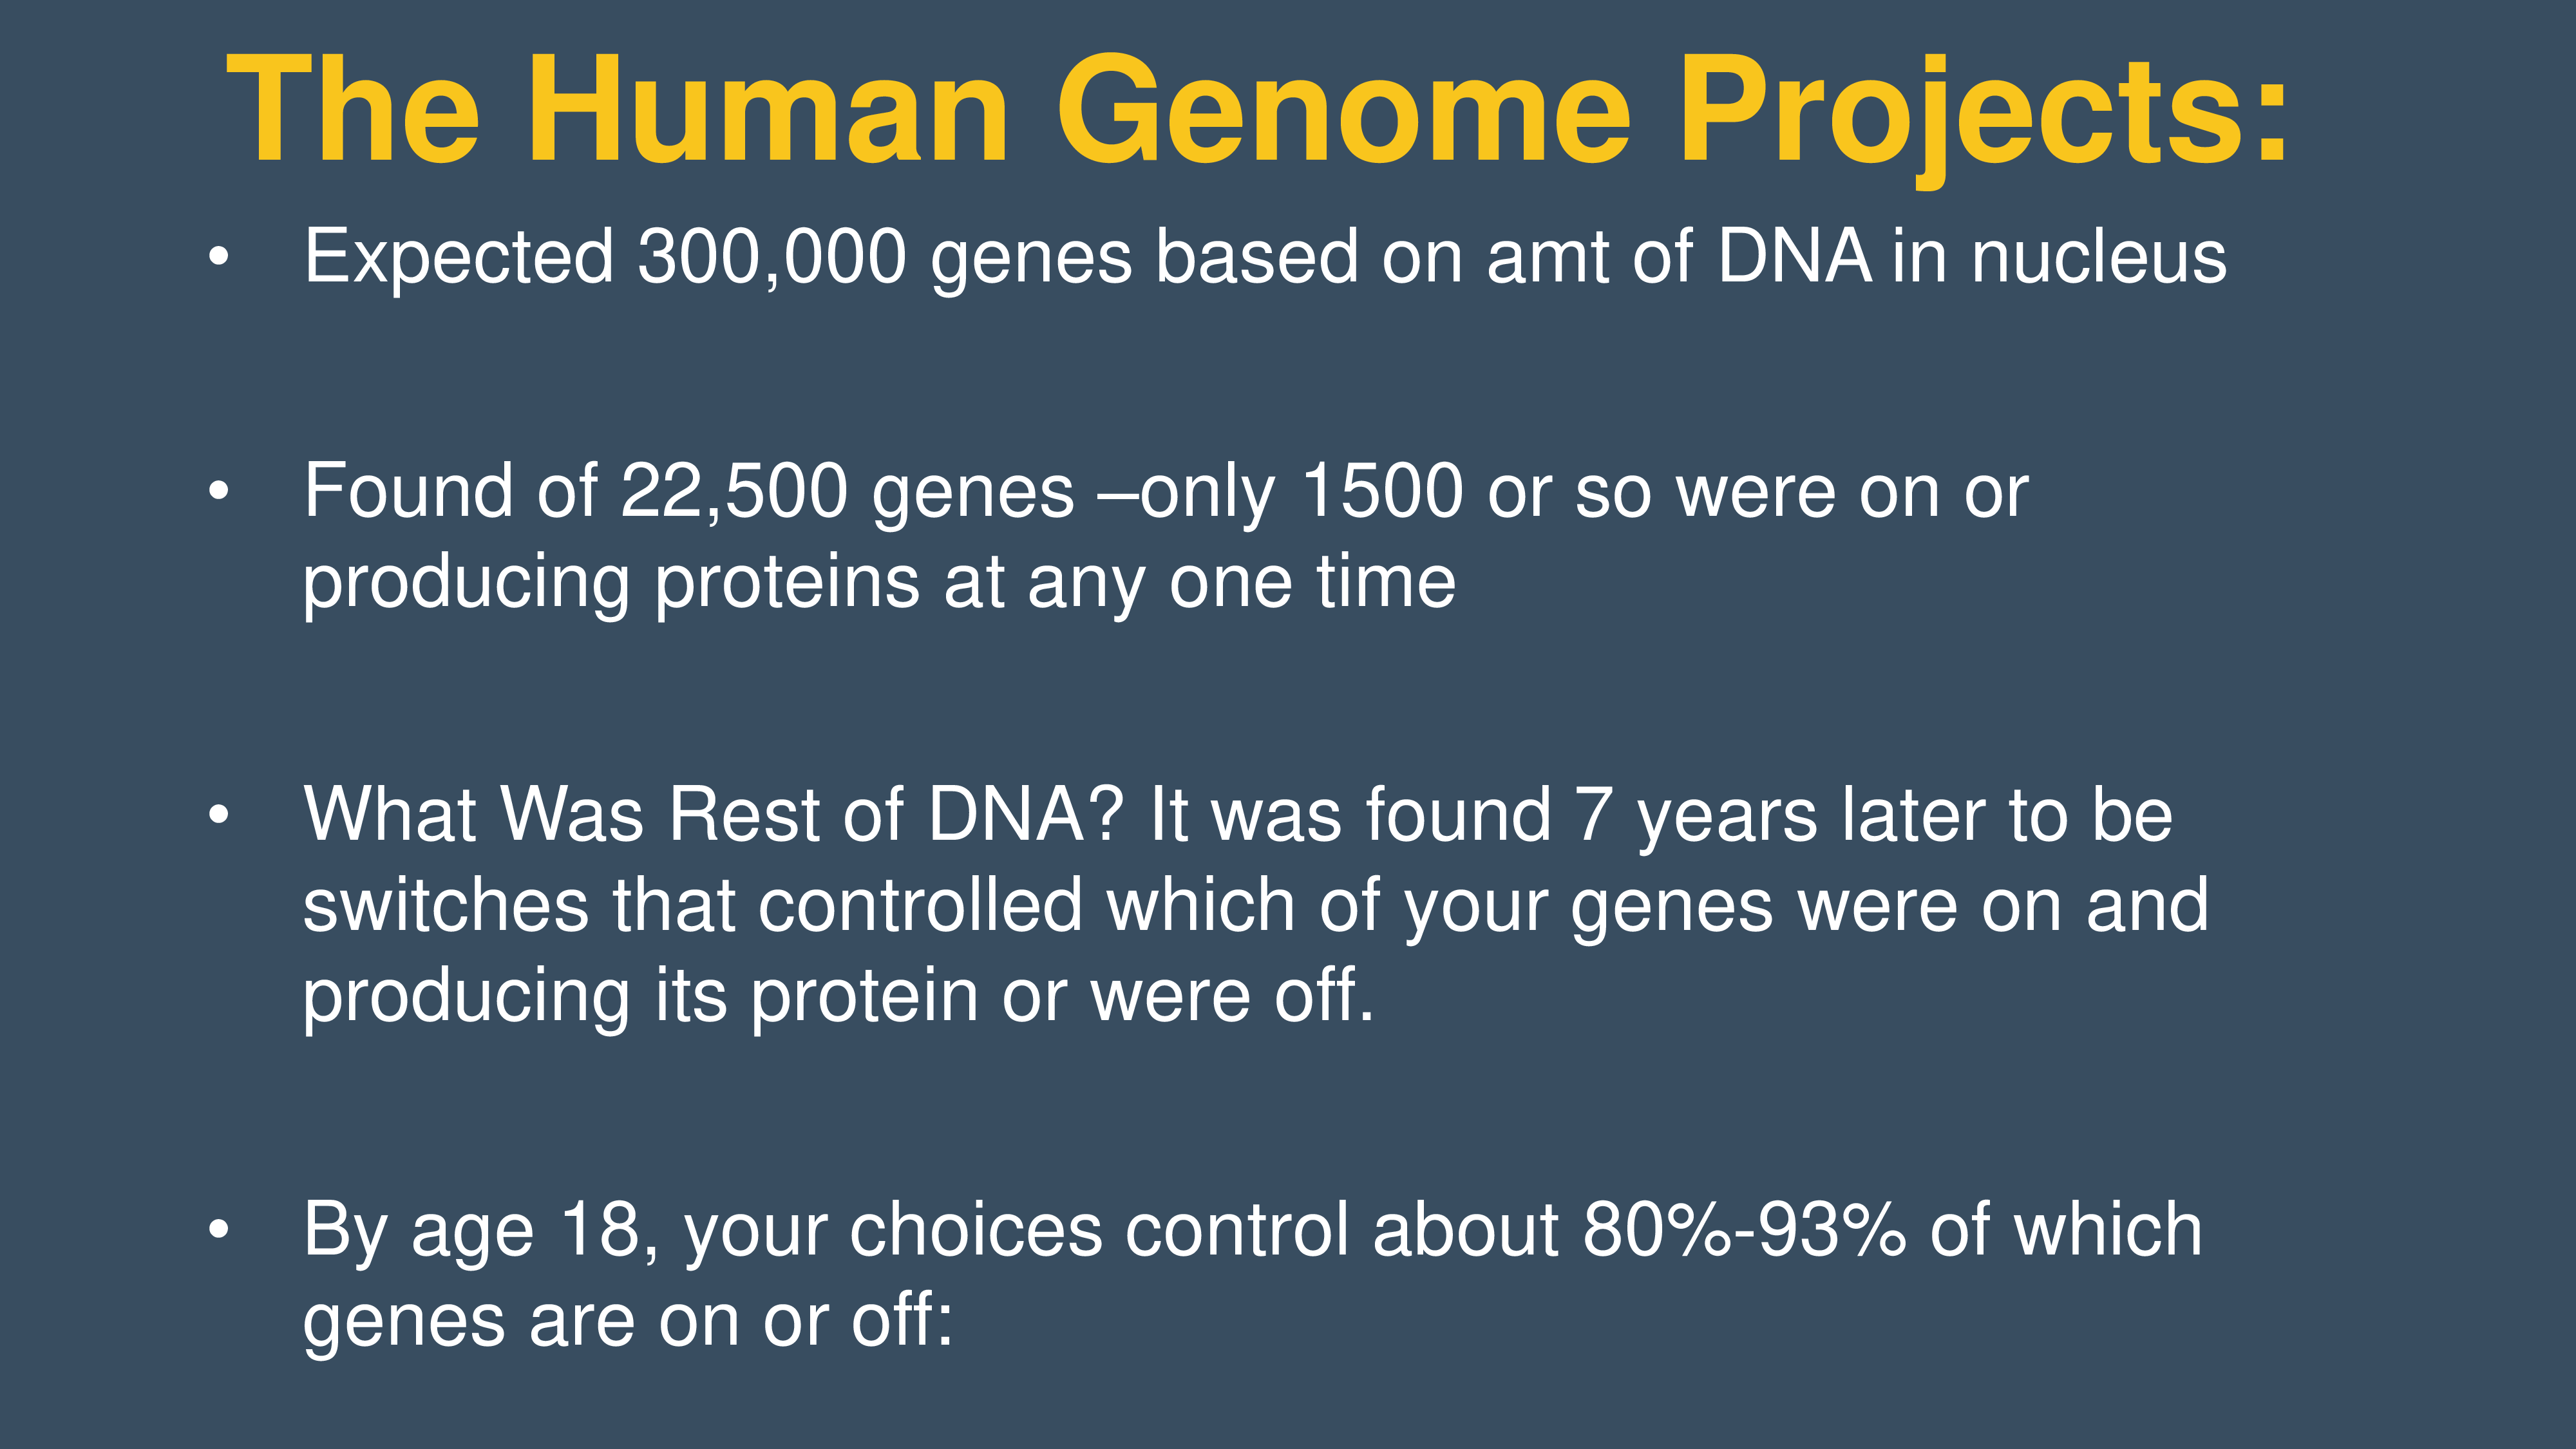The width and height of the screenshot is (2576, 1449).
Task: Click the line "Found of 22,500 genes –only 1500"
Action: (x=1166, y=492)
